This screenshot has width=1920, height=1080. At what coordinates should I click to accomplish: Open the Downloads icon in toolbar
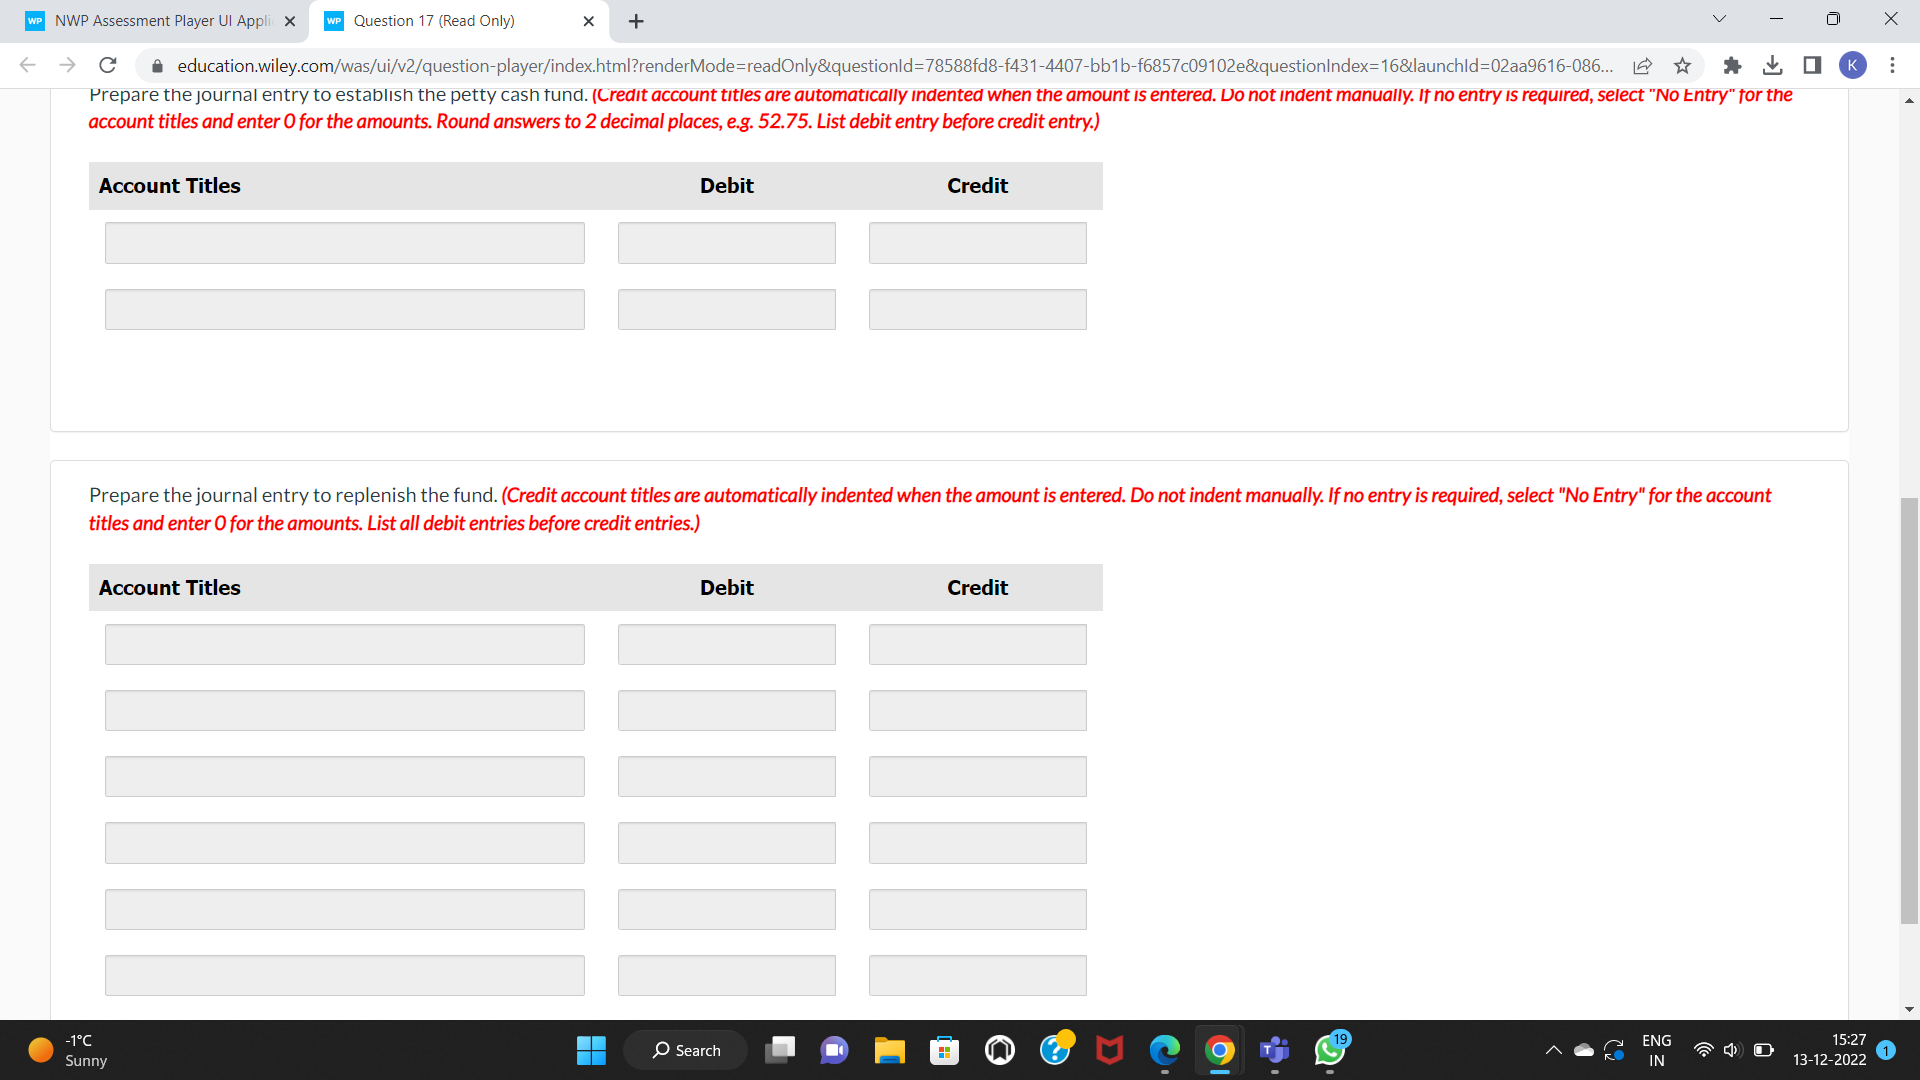1774,65
